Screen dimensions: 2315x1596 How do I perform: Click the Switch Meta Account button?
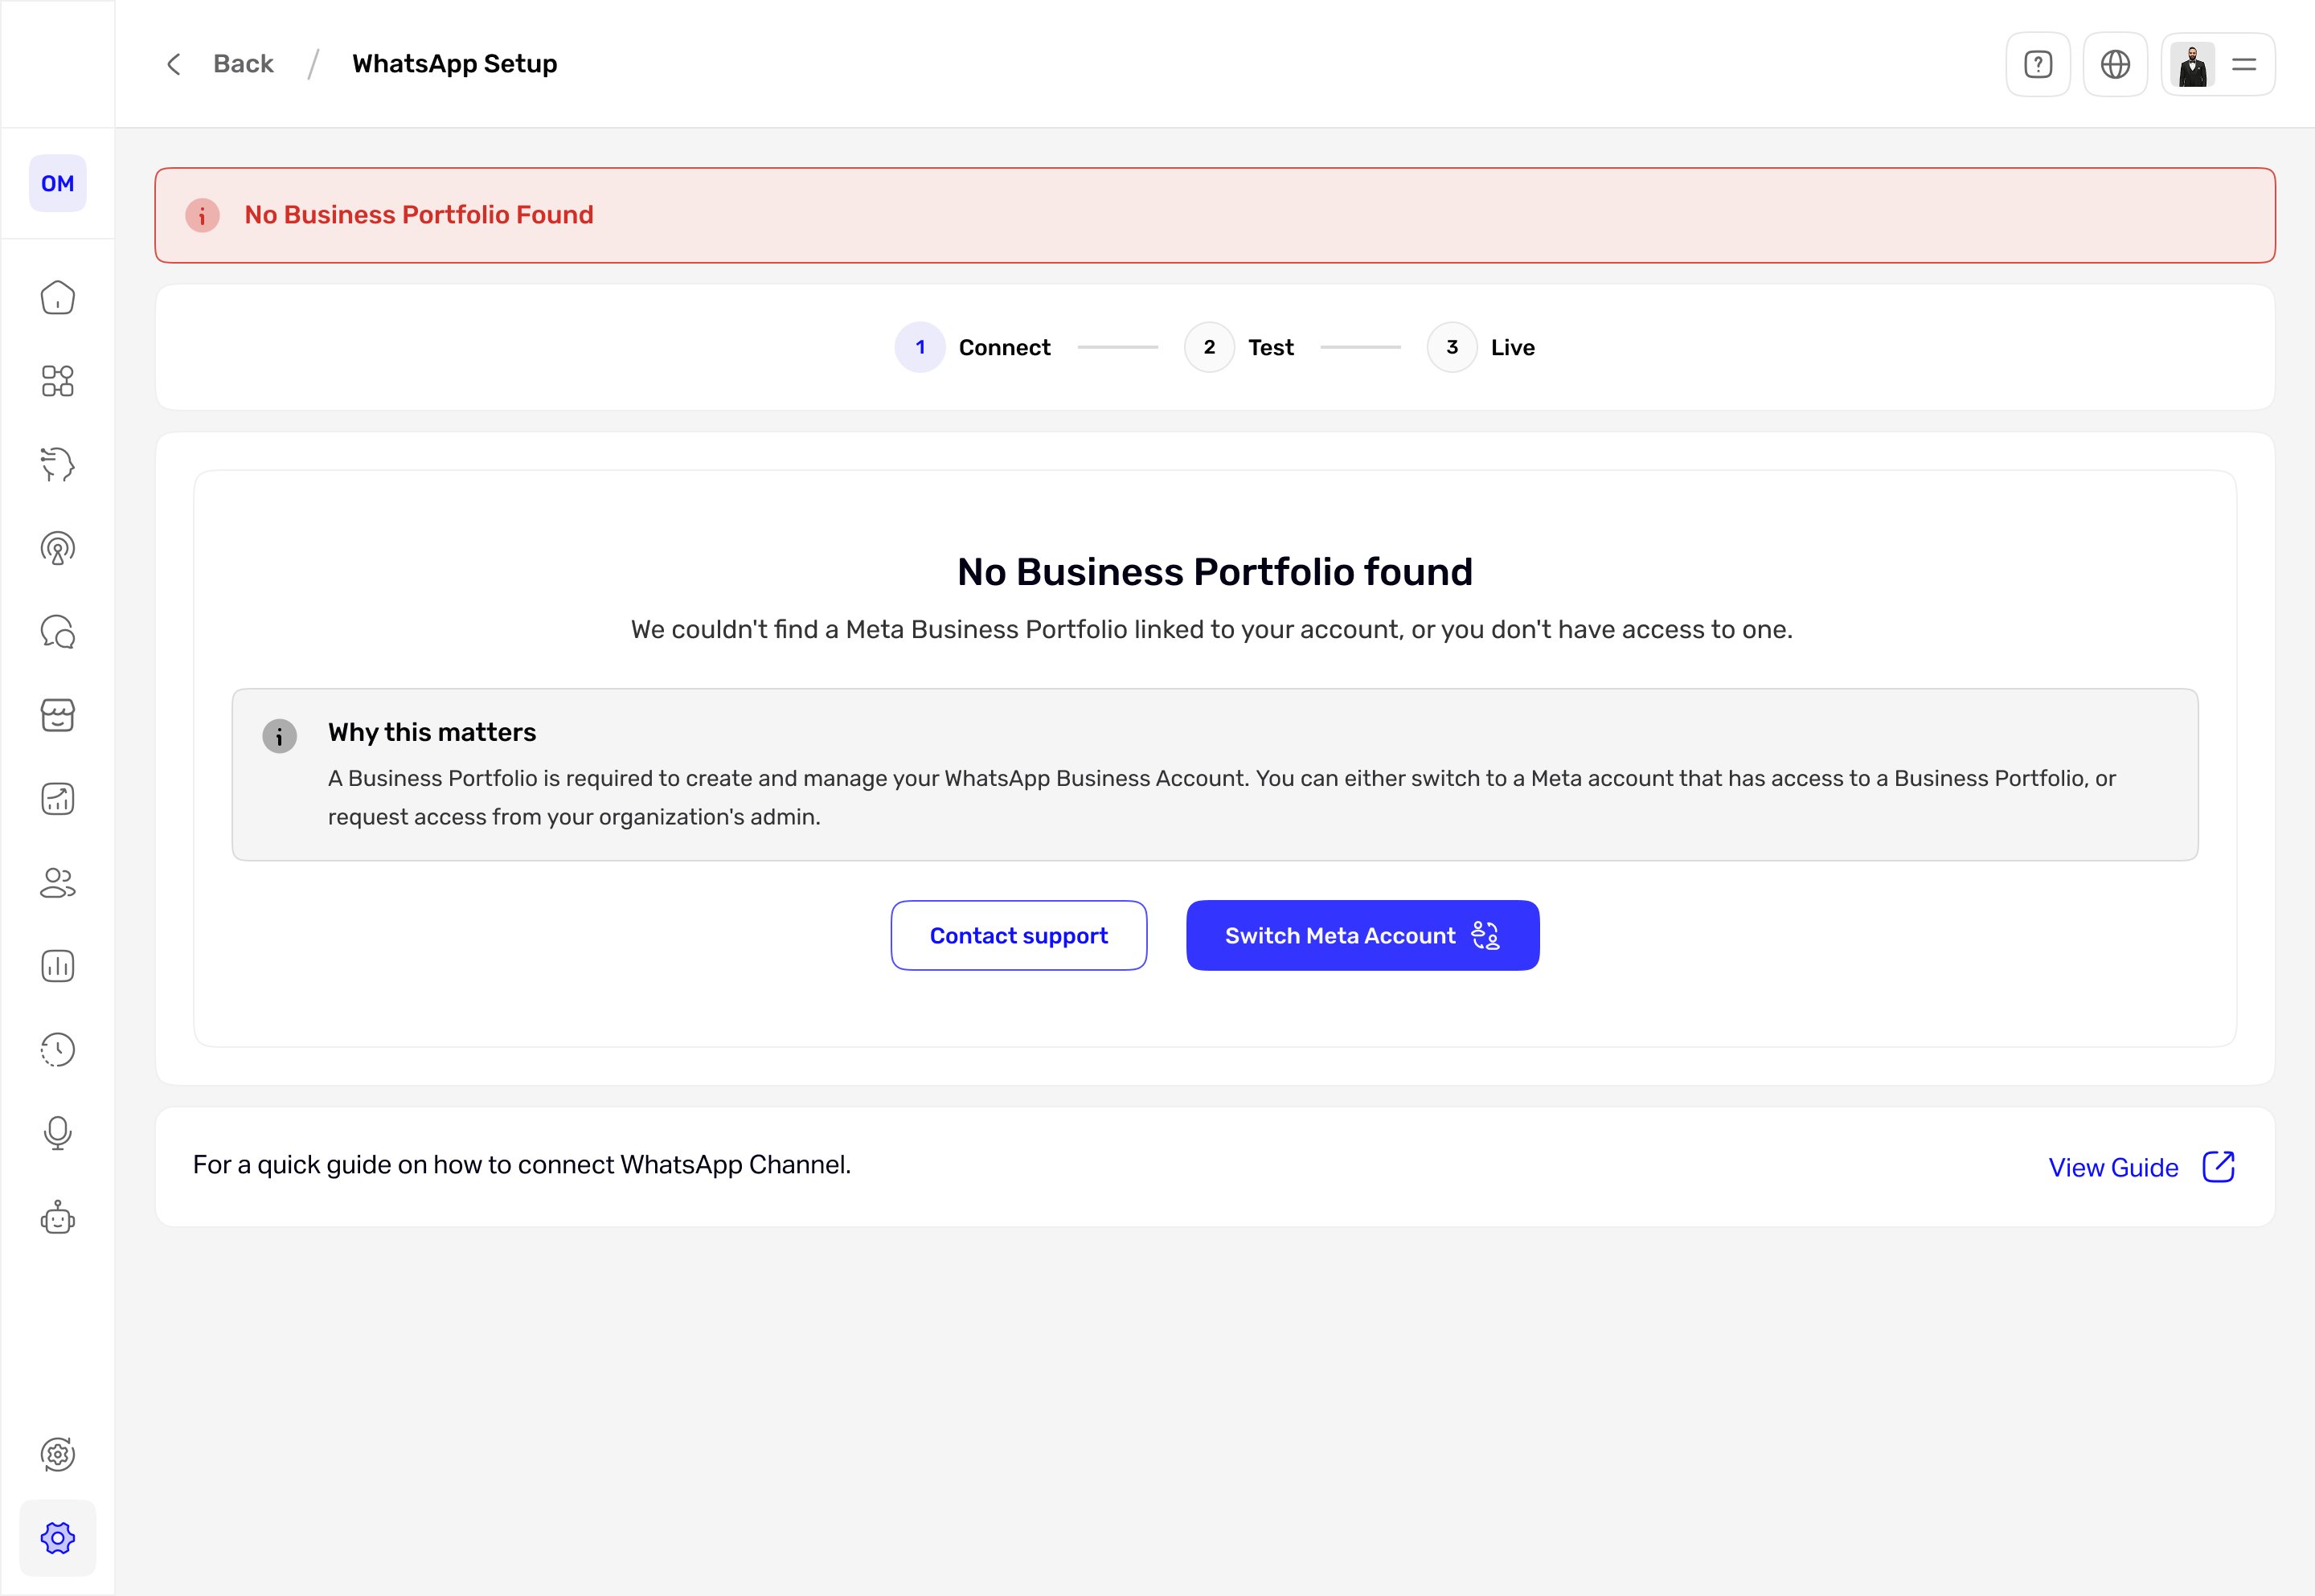(1362, 935)
